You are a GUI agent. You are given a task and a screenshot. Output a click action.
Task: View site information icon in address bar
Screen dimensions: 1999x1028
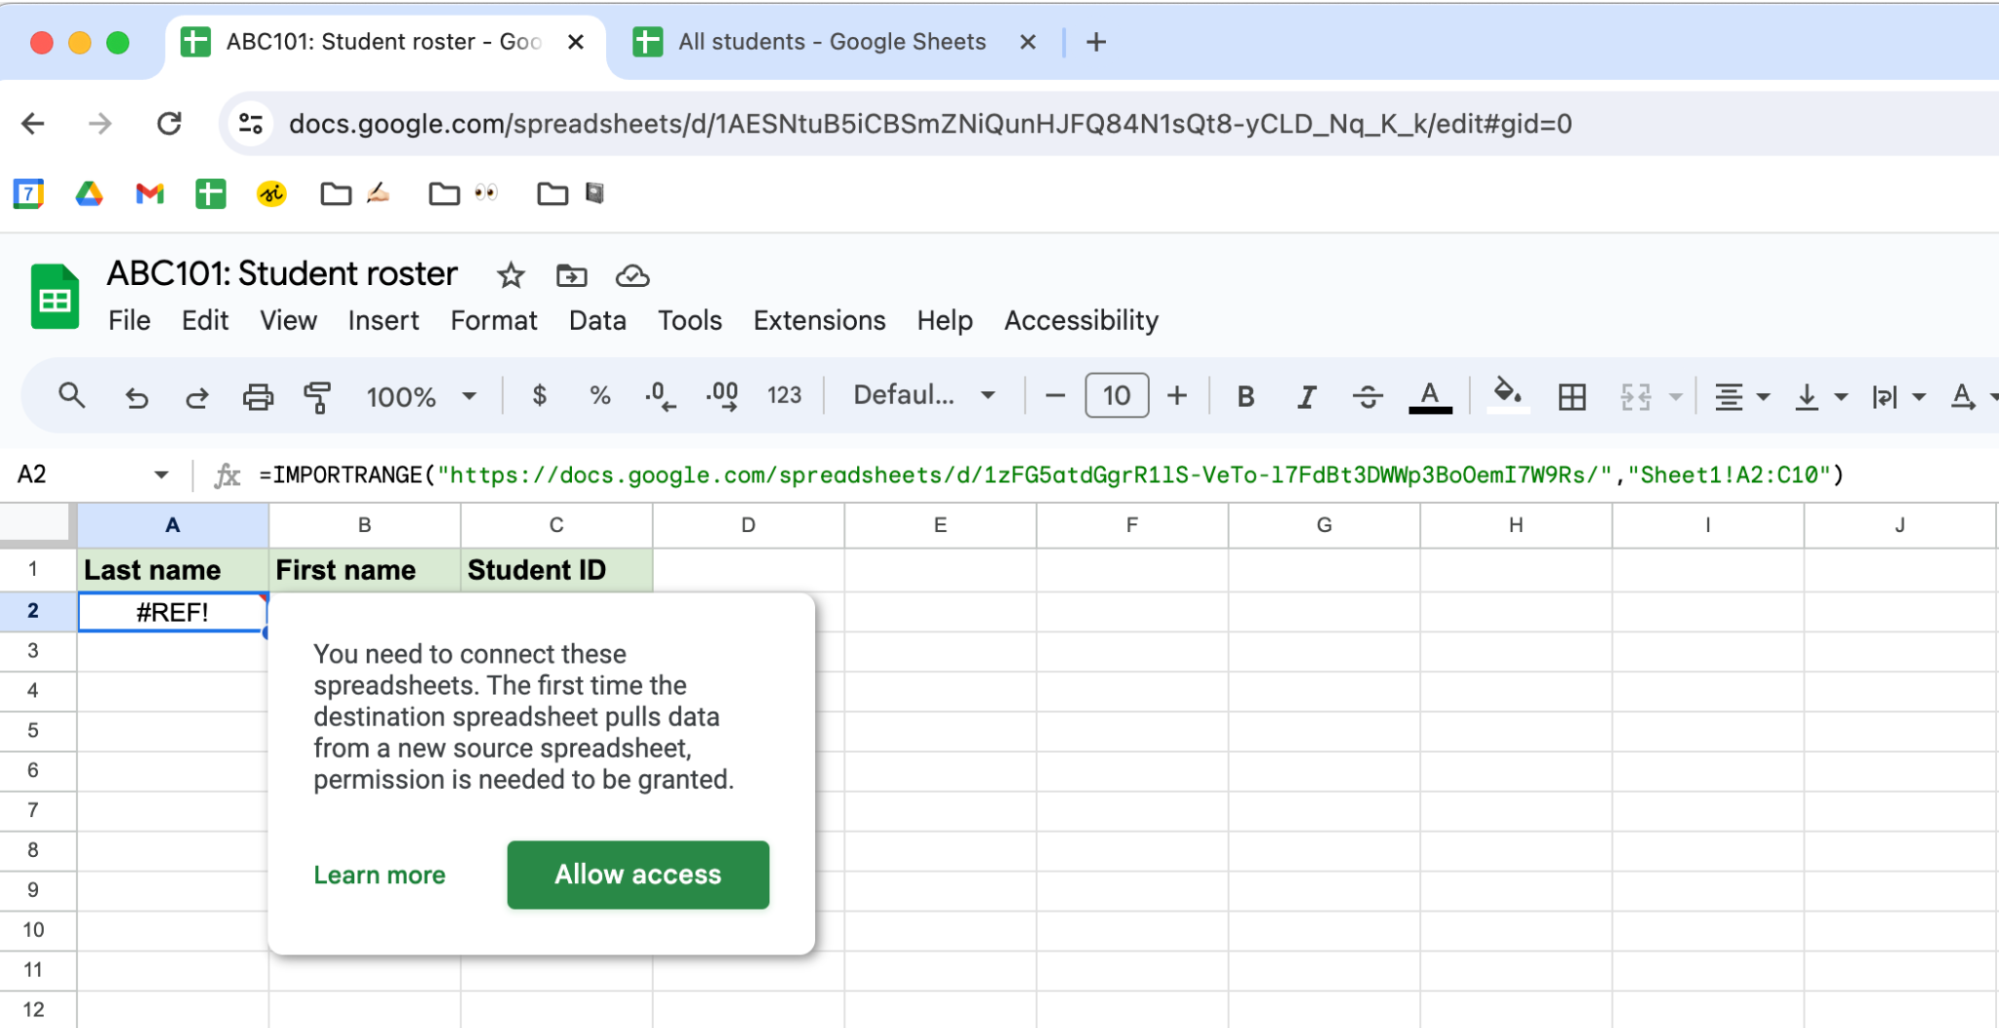[x=251, y=124]
